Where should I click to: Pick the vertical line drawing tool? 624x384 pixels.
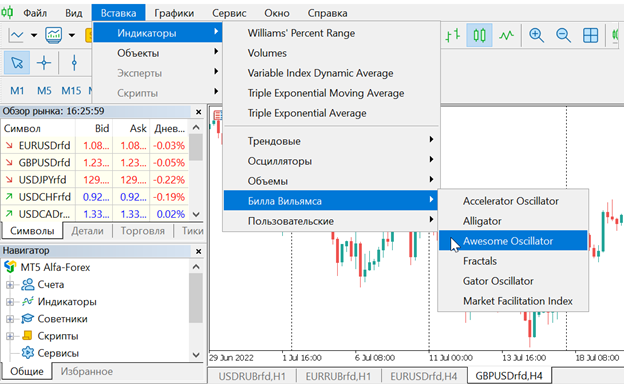tap(74, 63)
